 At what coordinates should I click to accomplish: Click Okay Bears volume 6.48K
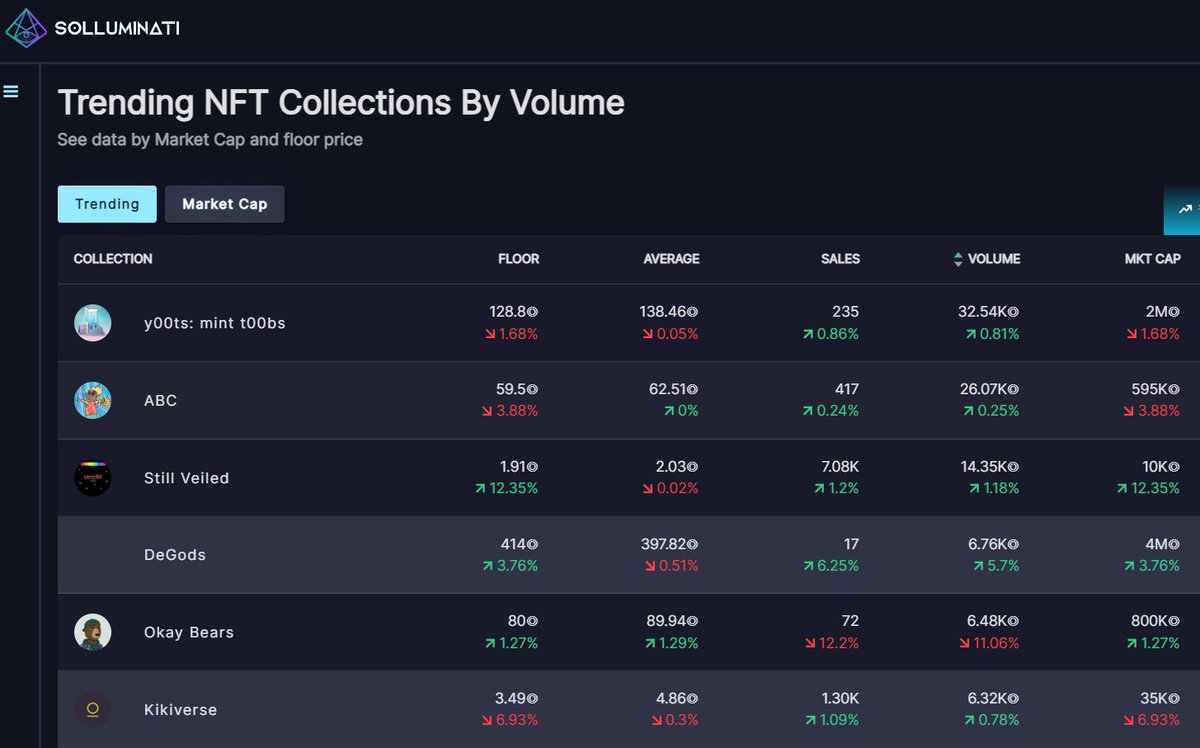click(x=993, y=621)
